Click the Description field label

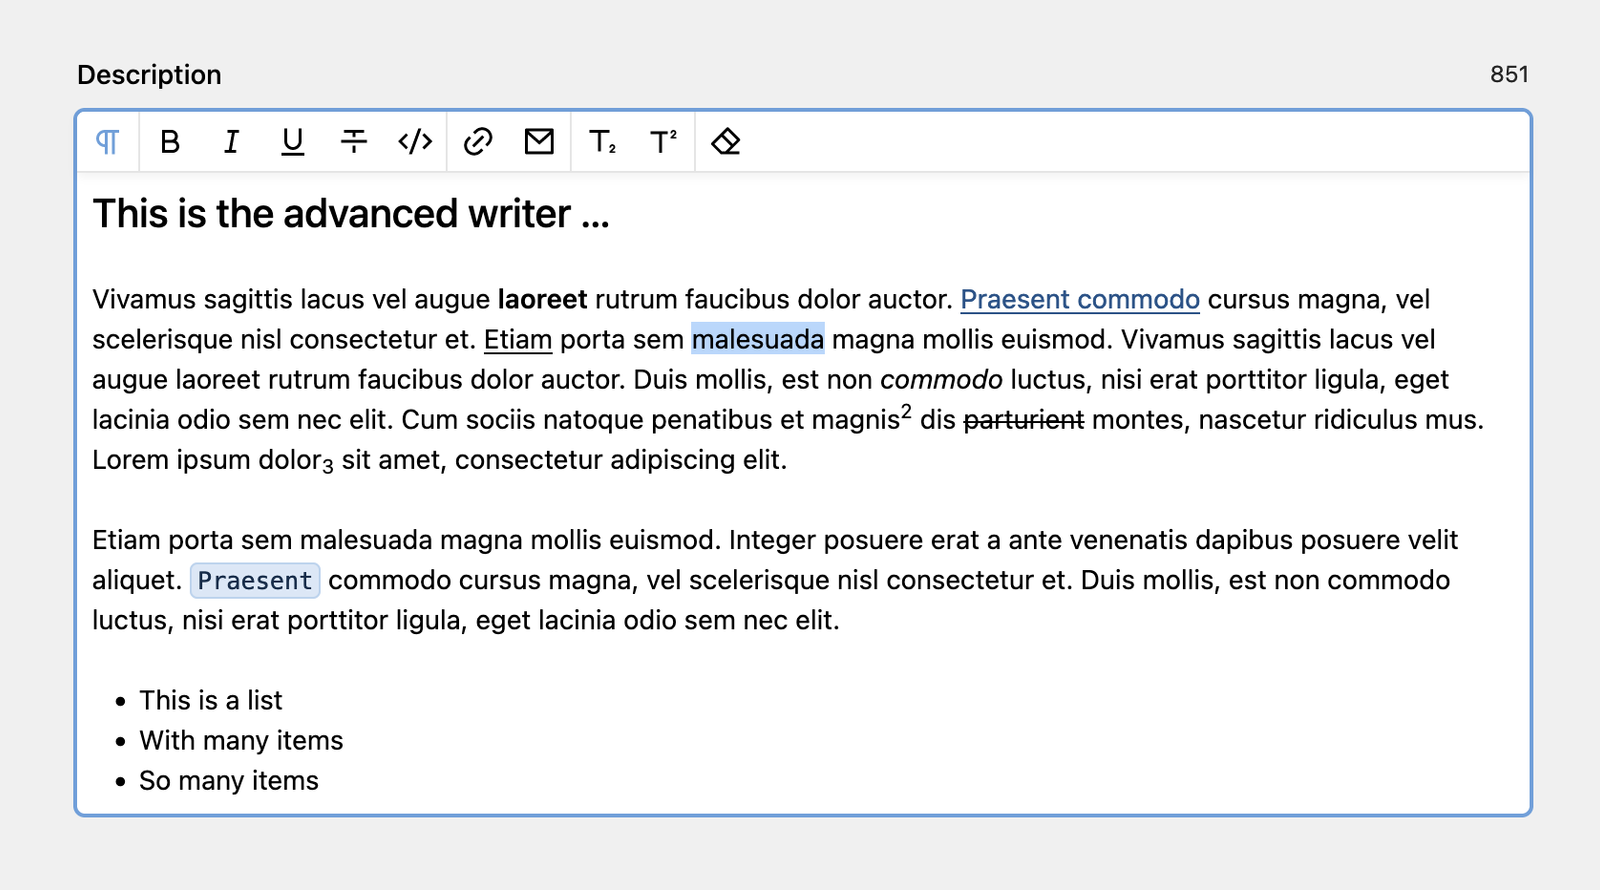point(149,75)
